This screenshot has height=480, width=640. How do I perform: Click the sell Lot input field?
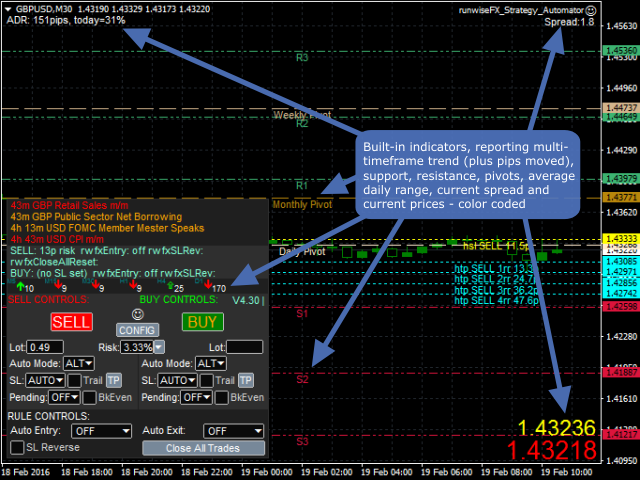pyautogui.click(x=46, y=347)
